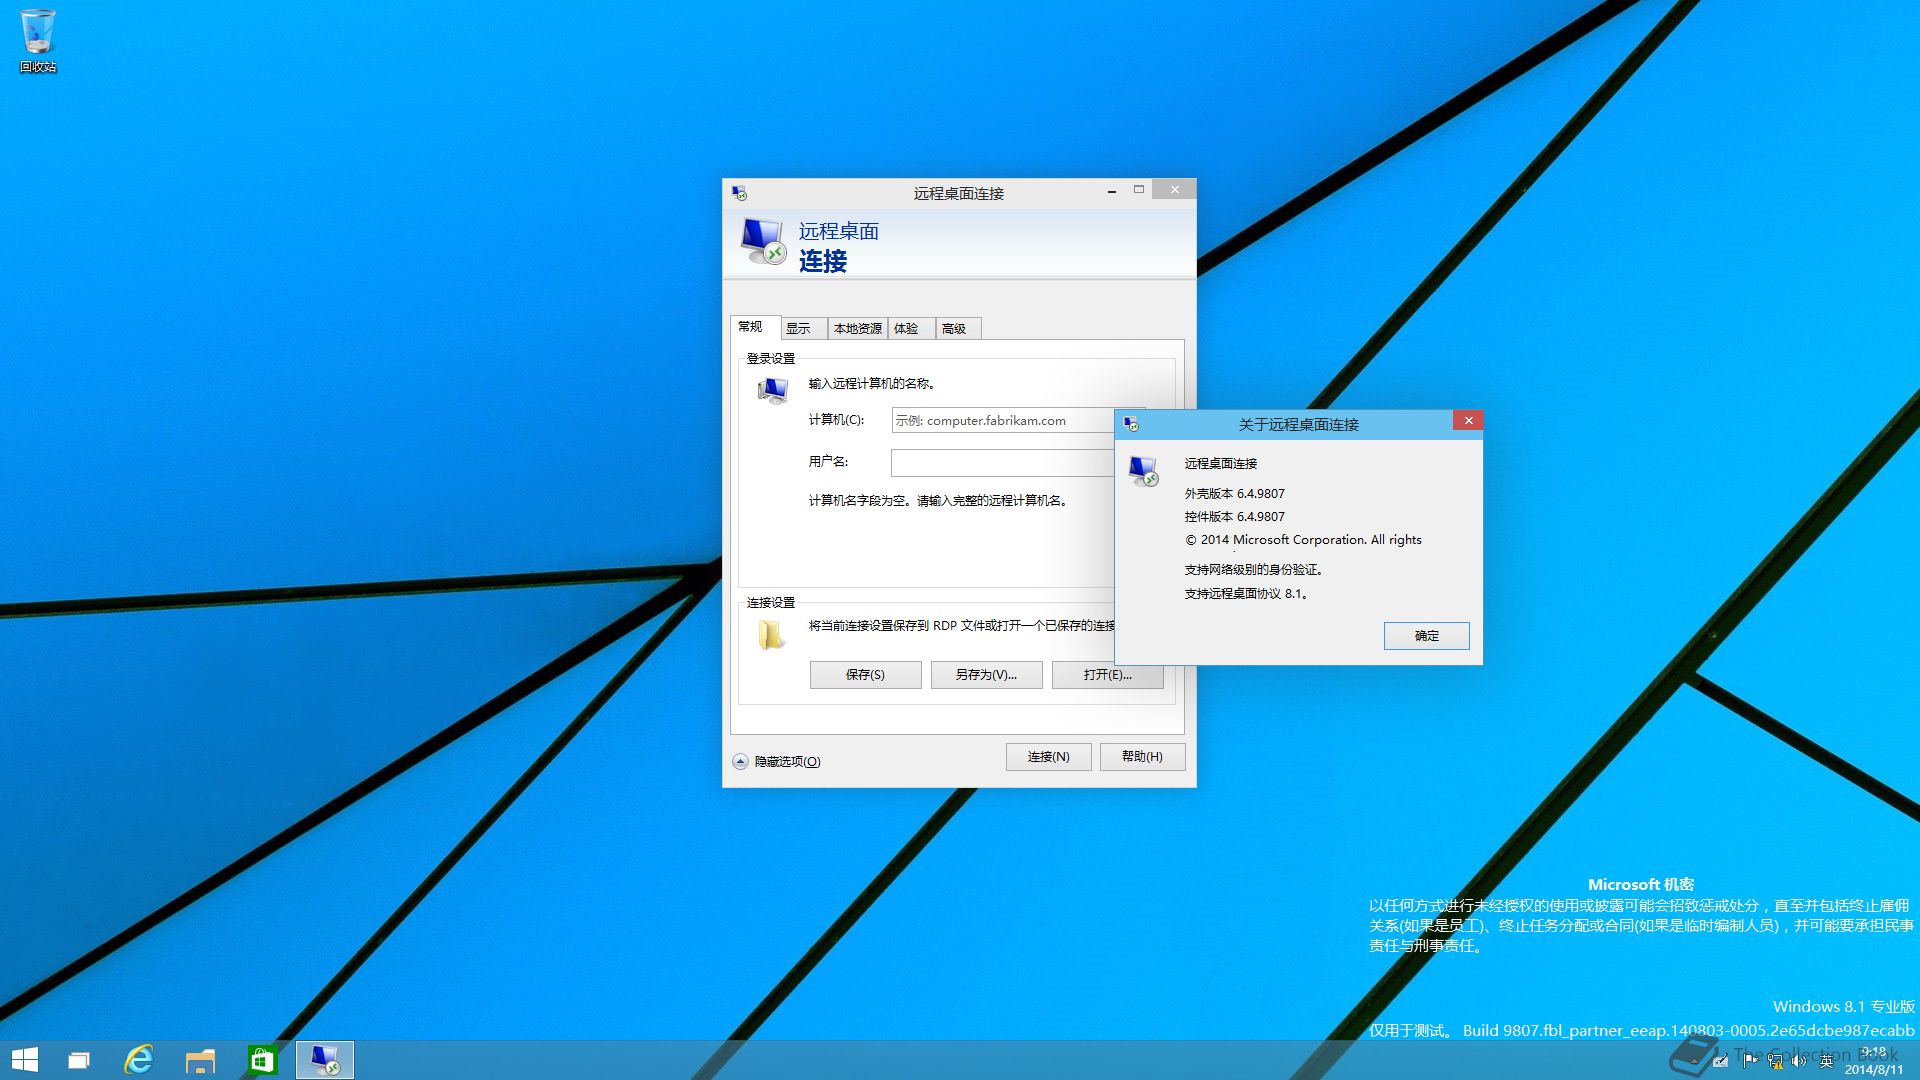Click the computer icon in 登录设置

[772, 391]
